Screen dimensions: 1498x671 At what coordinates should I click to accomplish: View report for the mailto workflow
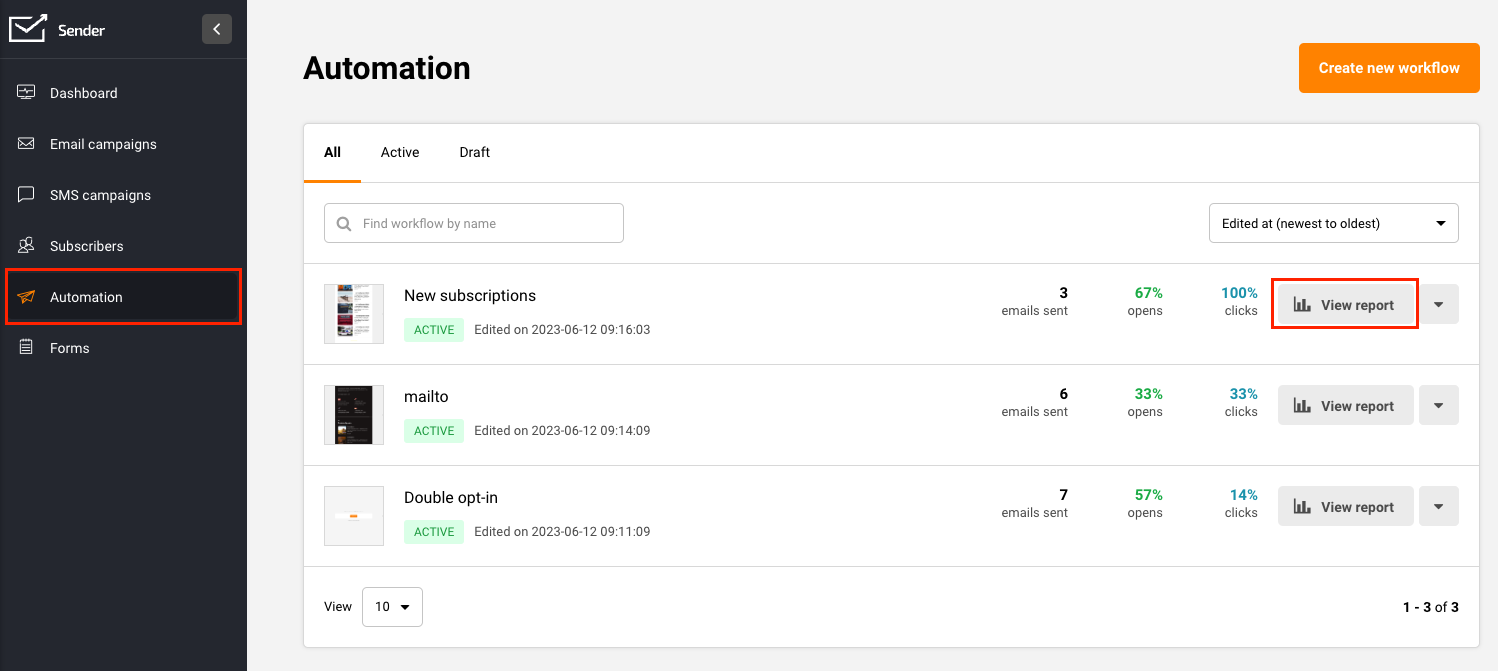1345,406
